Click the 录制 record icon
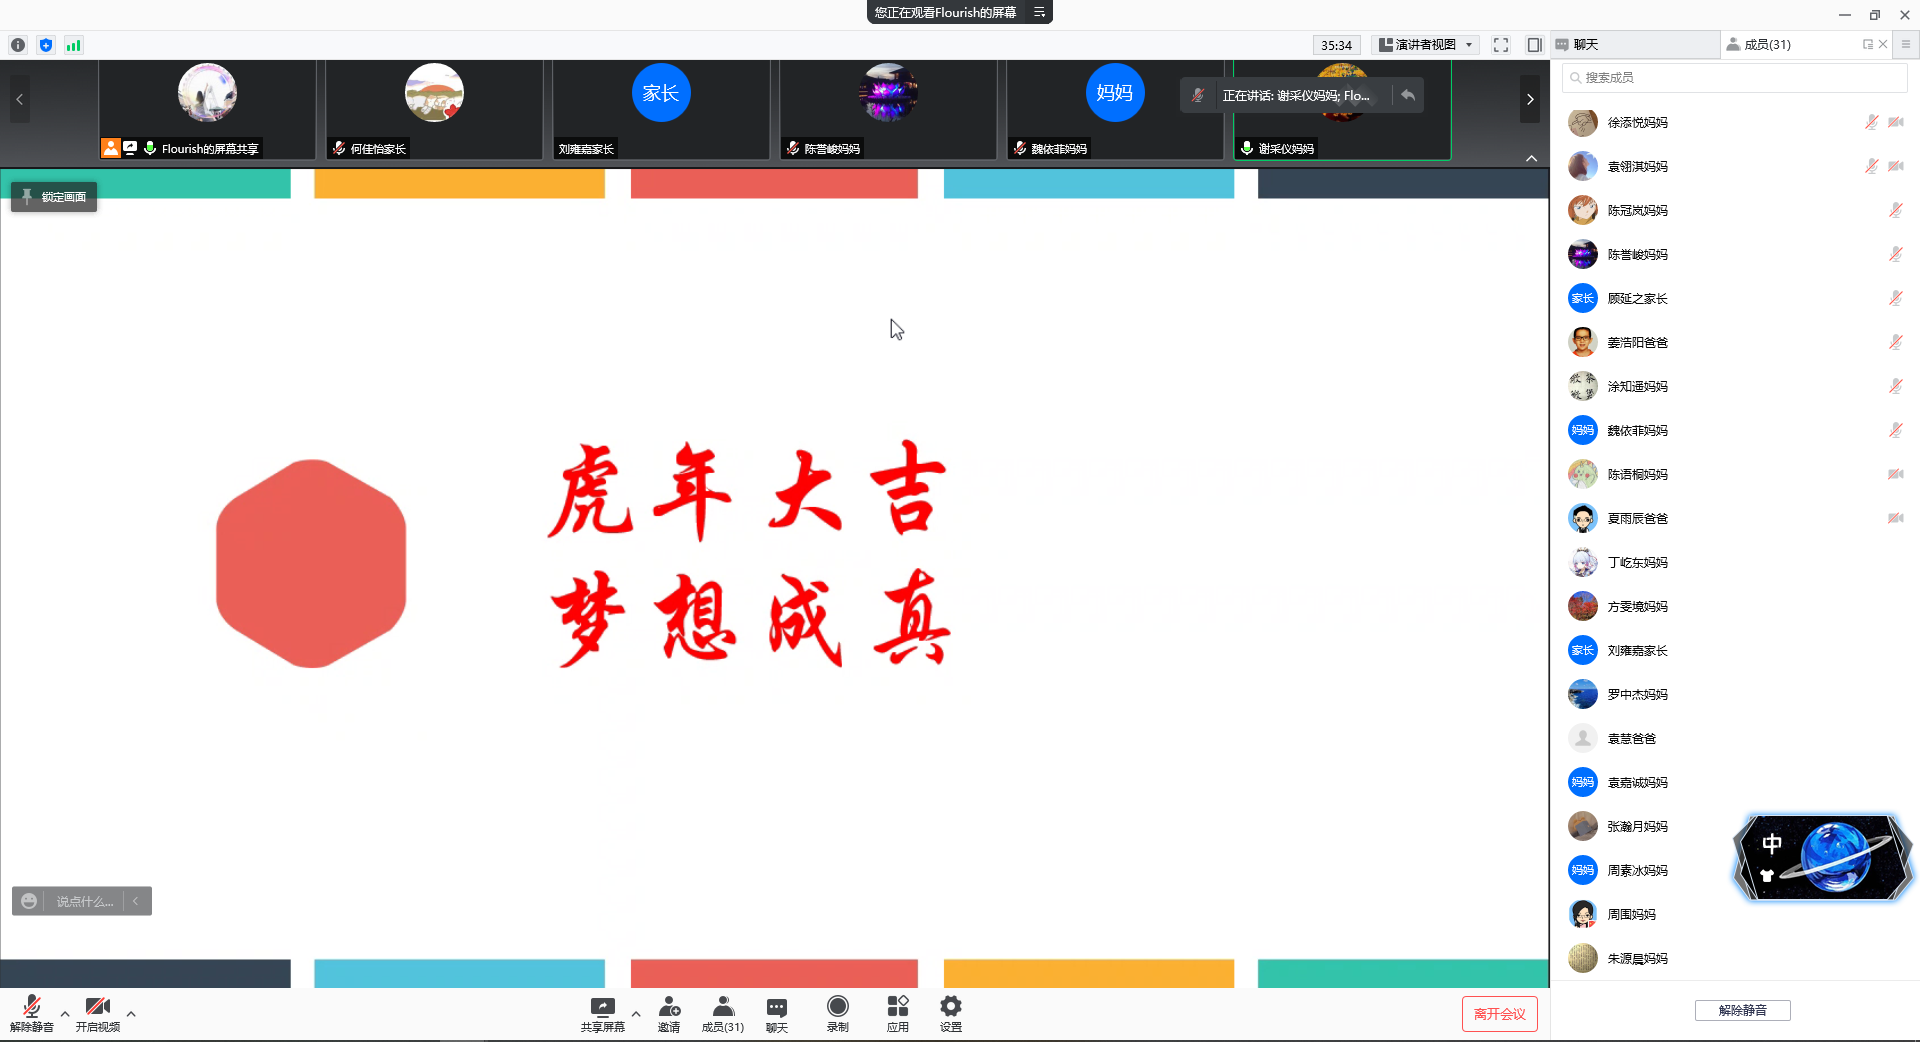 click(x=837, y=1007)
